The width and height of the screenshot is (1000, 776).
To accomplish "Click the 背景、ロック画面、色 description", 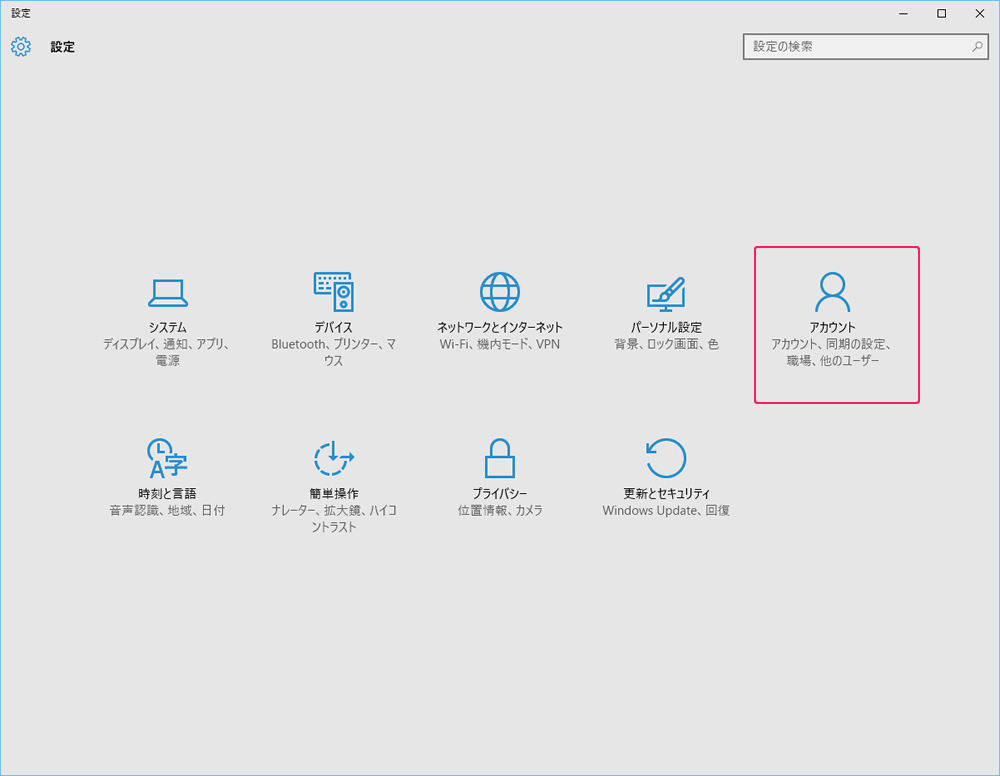I will [666, 344].
